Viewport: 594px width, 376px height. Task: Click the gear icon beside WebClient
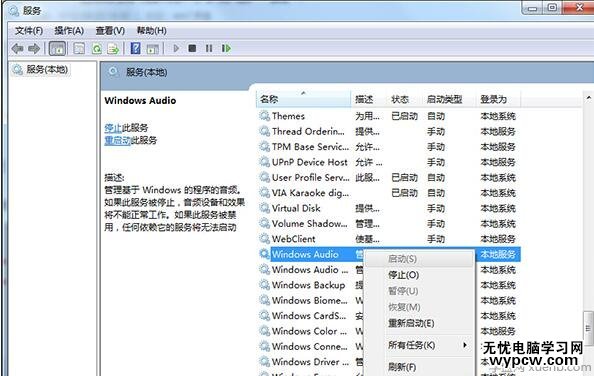[264, 238]
